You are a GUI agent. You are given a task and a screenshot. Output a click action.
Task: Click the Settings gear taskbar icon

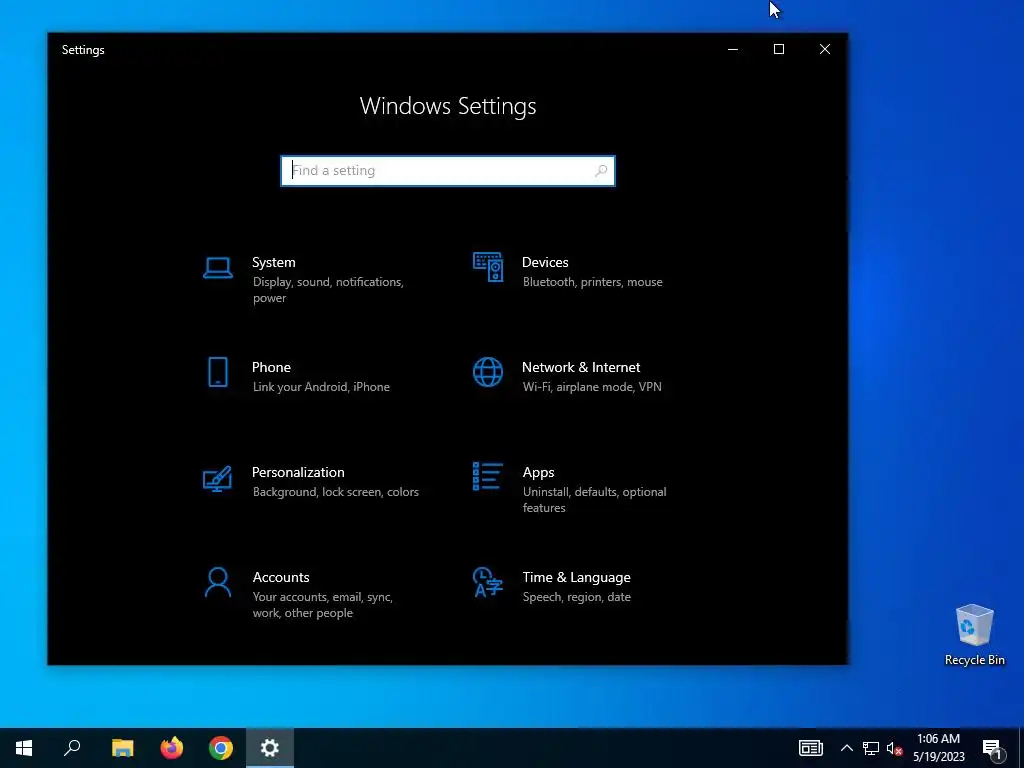pos(270,748)
